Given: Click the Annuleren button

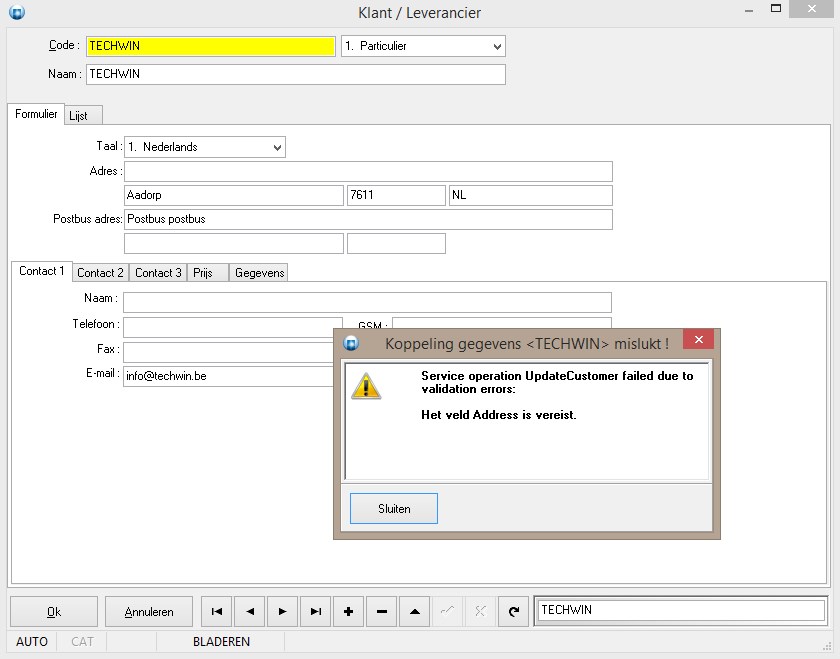Looking at the screenshot, I should coord(149,611).
